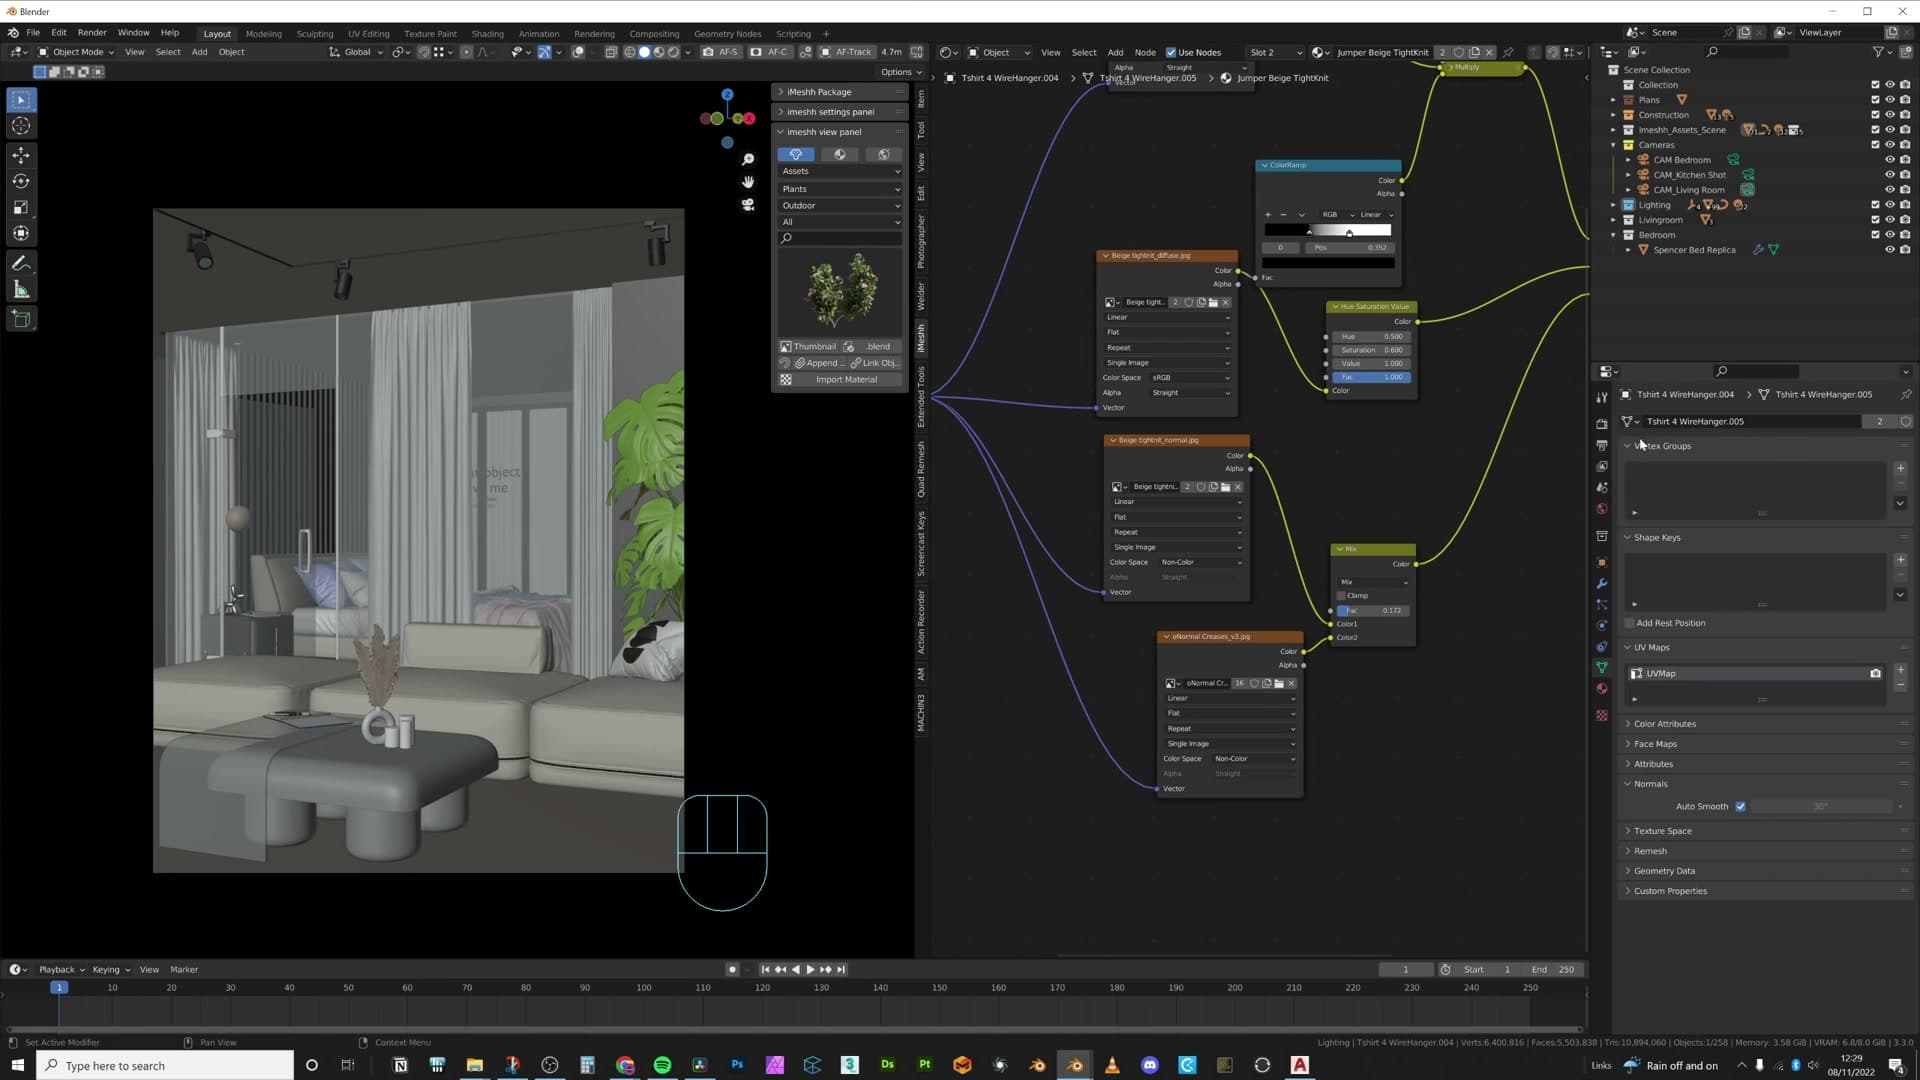Click the plant asset thumbnail preview
Screen dimensions: 1920x1080
[x=841, y=293]
